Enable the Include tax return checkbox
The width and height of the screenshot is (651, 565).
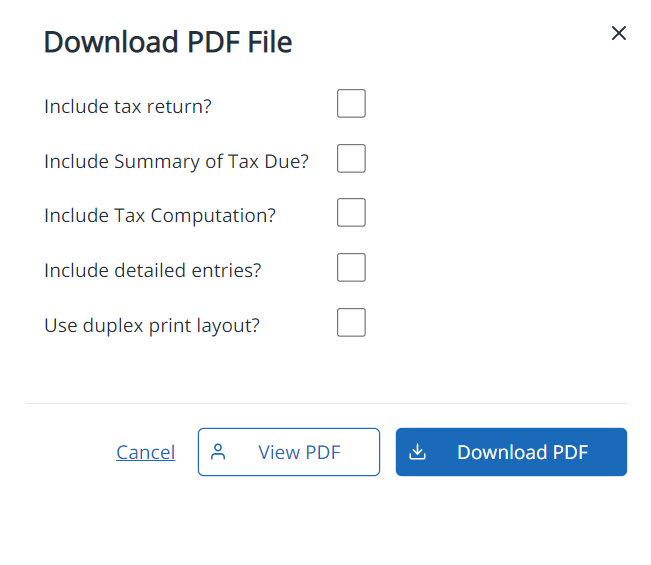point(351,104)
